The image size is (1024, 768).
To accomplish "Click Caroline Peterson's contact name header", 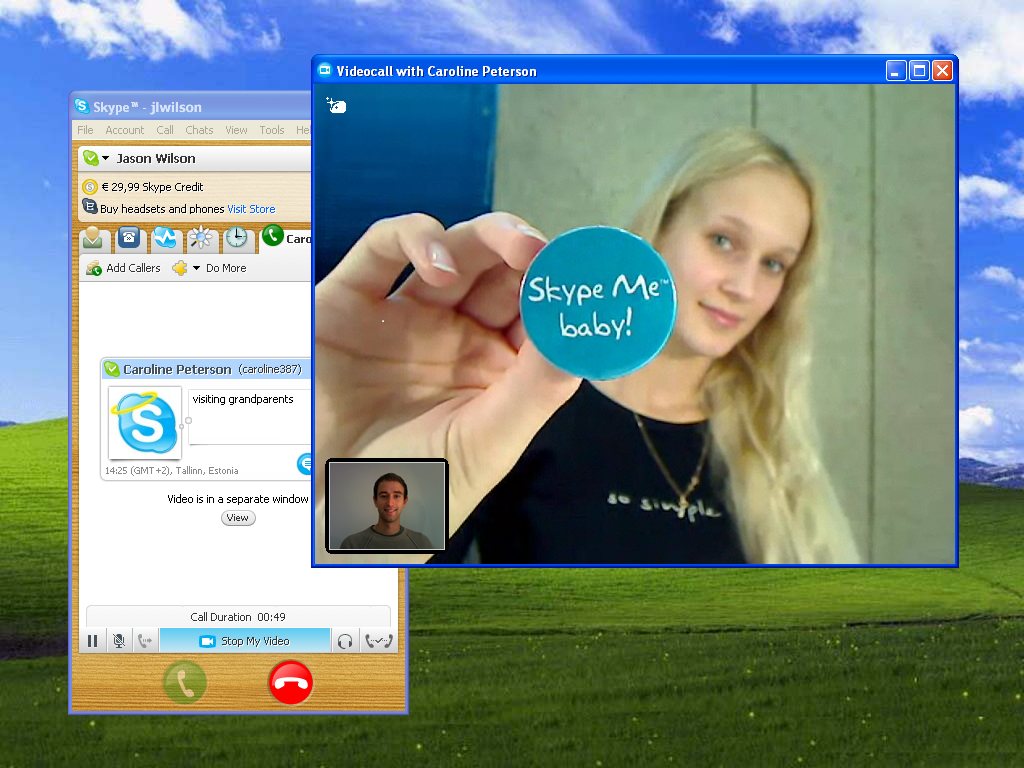I will click(x=177, y=370).
